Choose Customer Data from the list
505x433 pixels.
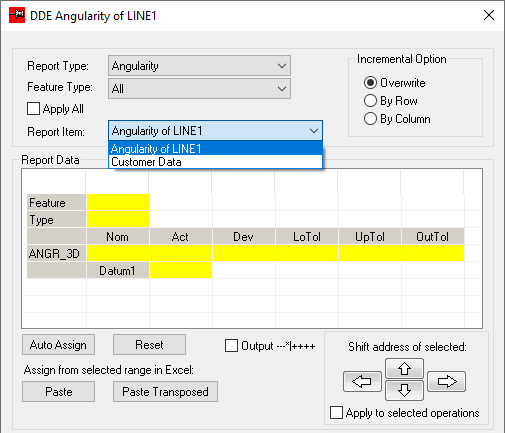point(215,162)
